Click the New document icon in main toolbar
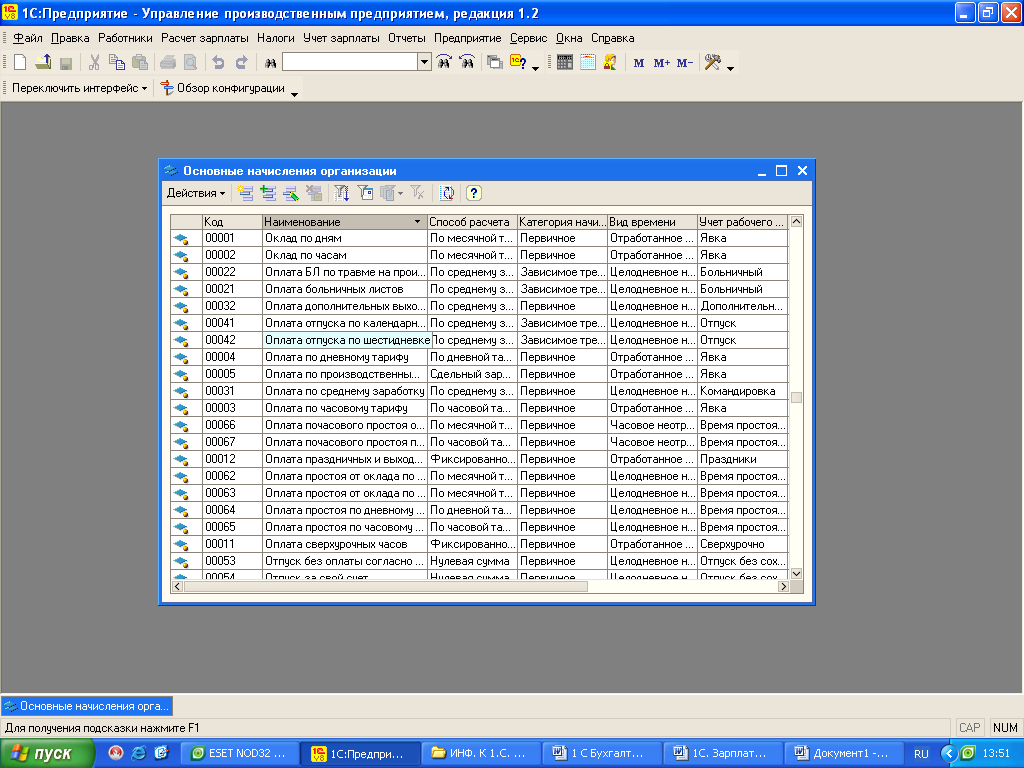 [x=20, y=62]
